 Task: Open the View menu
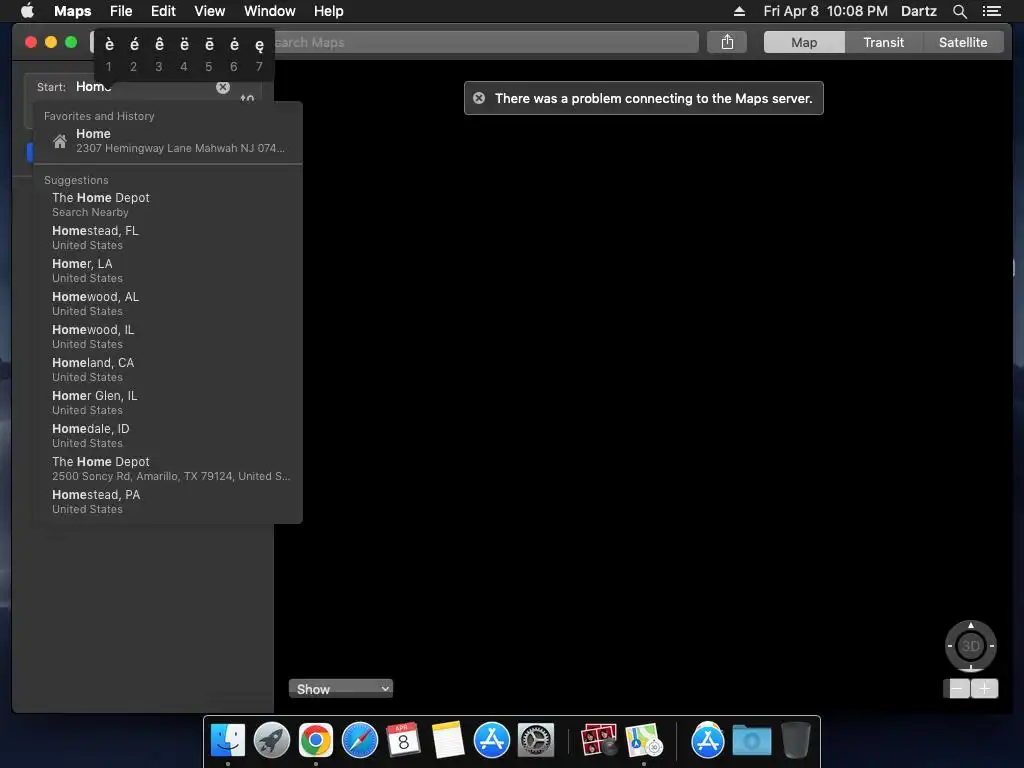[210, 11]
